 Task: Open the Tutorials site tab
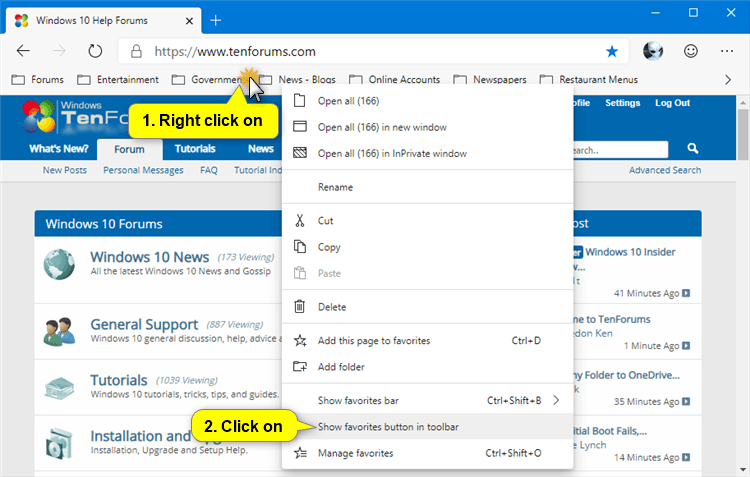[x=195, y=149]
